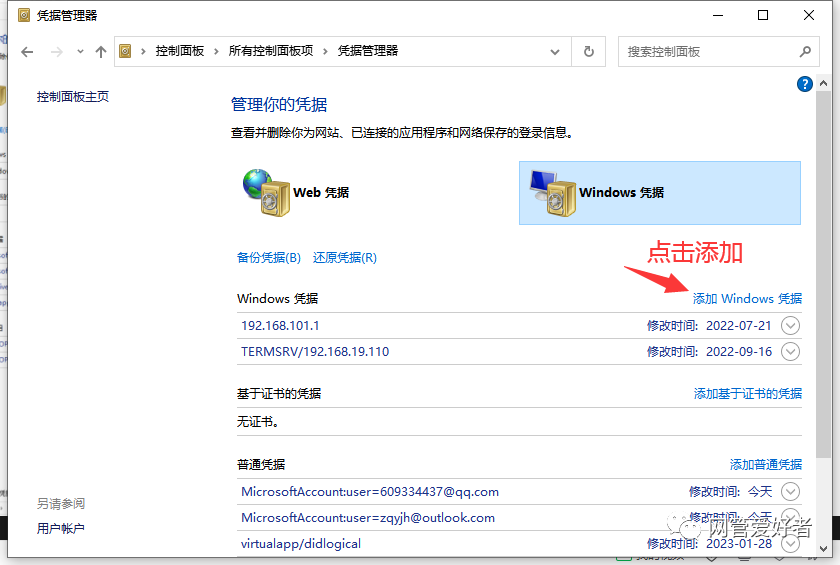Select the Windows 凭据 vault icon

coord(552,192)
